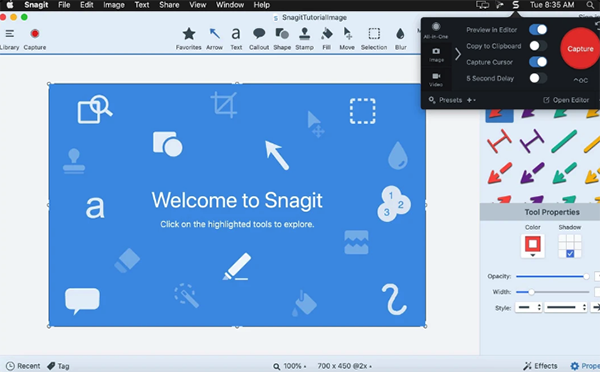Click the Tag button
600x372 pixels.
(58, 366)
